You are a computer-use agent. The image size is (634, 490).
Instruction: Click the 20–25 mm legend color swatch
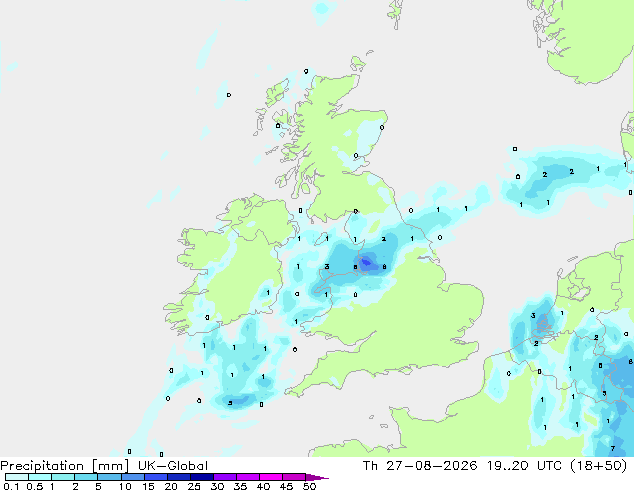click(x=179, y=477)
